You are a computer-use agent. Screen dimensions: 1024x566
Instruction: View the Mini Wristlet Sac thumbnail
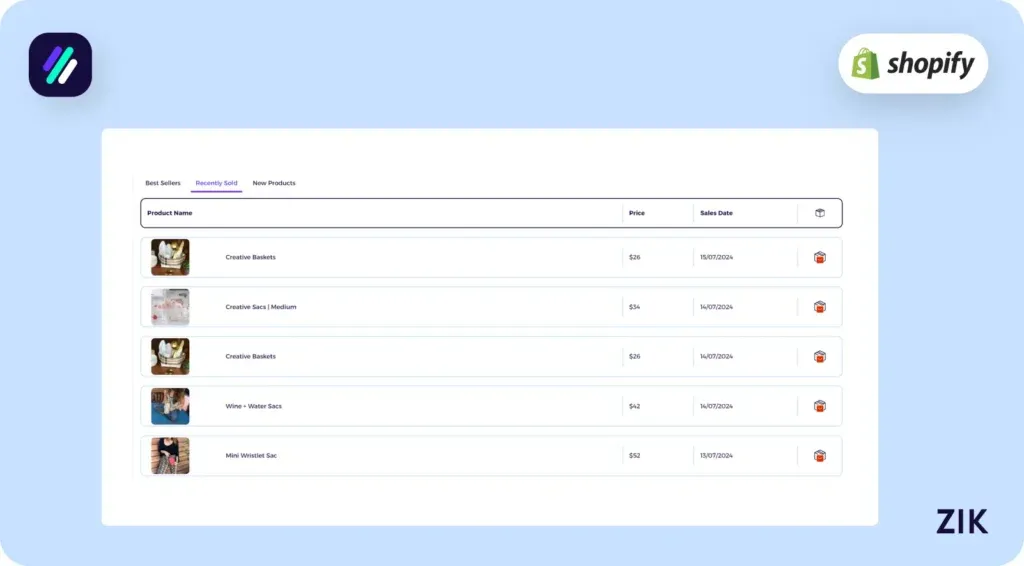click(x=170, y=456)
